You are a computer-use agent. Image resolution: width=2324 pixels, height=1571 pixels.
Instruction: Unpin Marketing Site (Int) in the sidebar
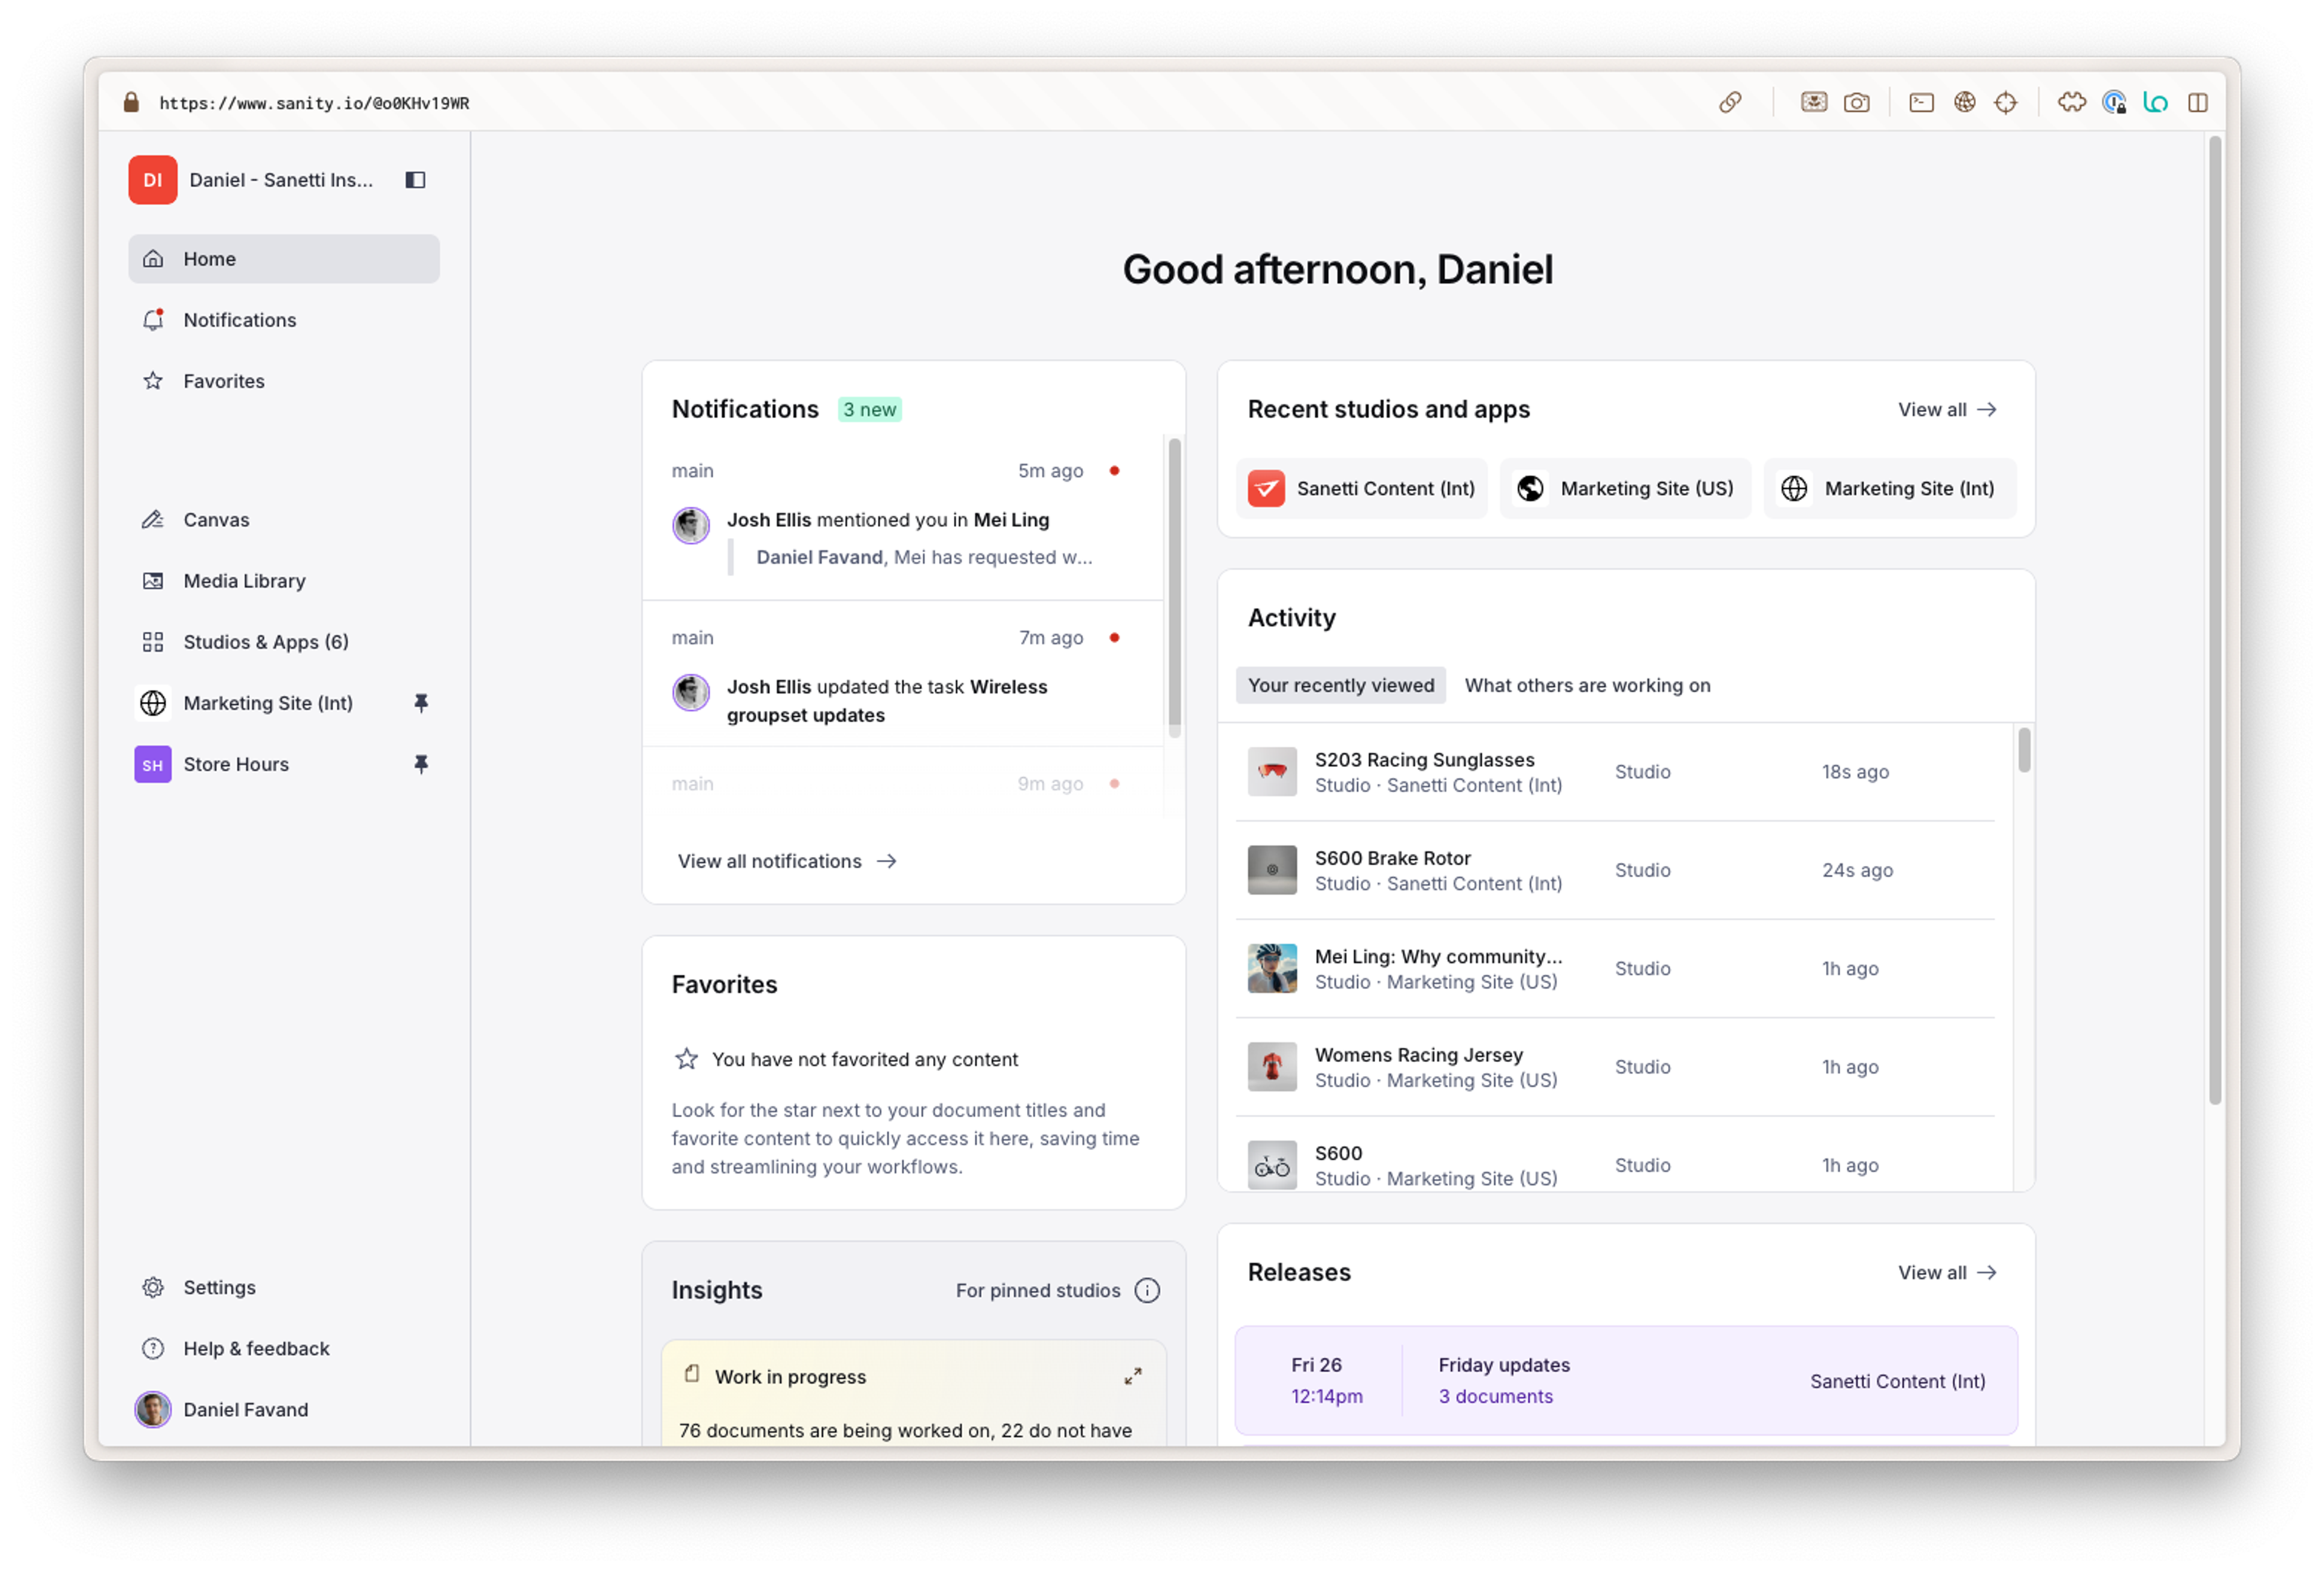point(421,703)
